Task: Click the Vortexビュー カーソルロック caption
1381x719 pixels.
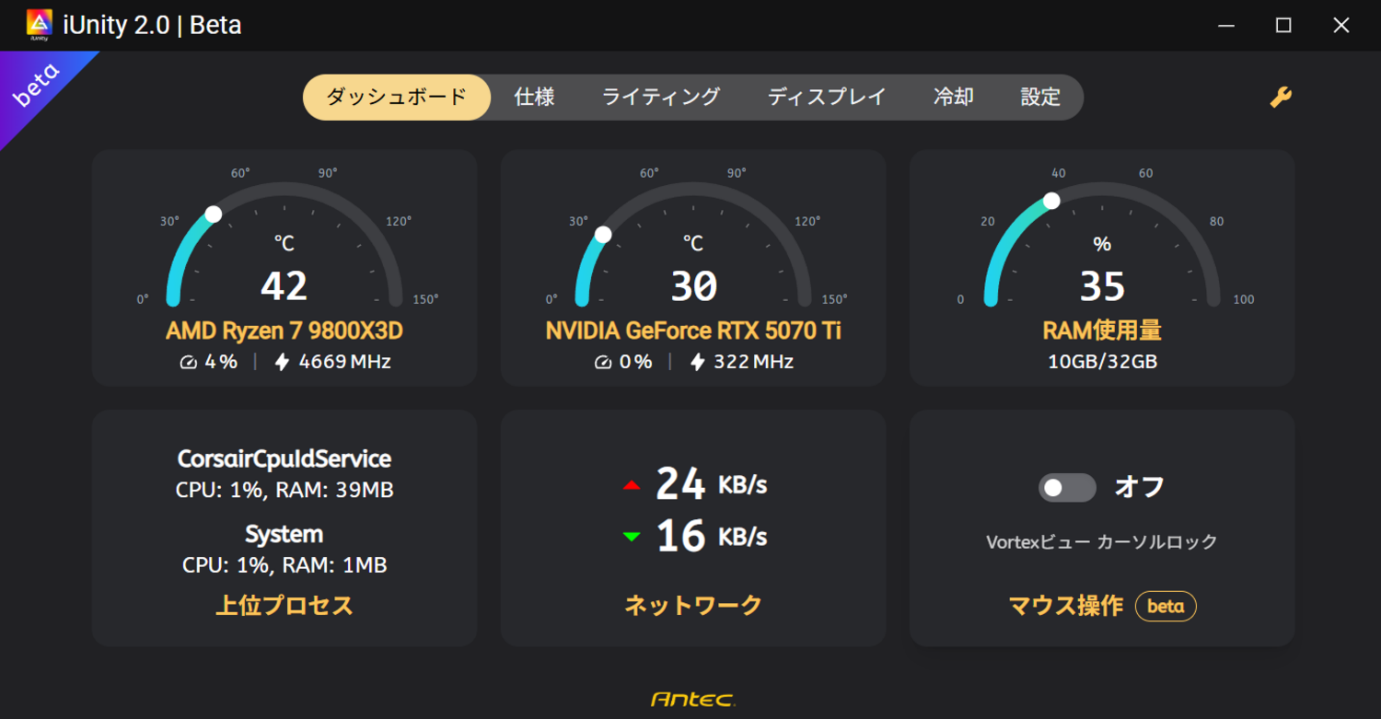Action: pyautogui.click(x=1102, y=542)
